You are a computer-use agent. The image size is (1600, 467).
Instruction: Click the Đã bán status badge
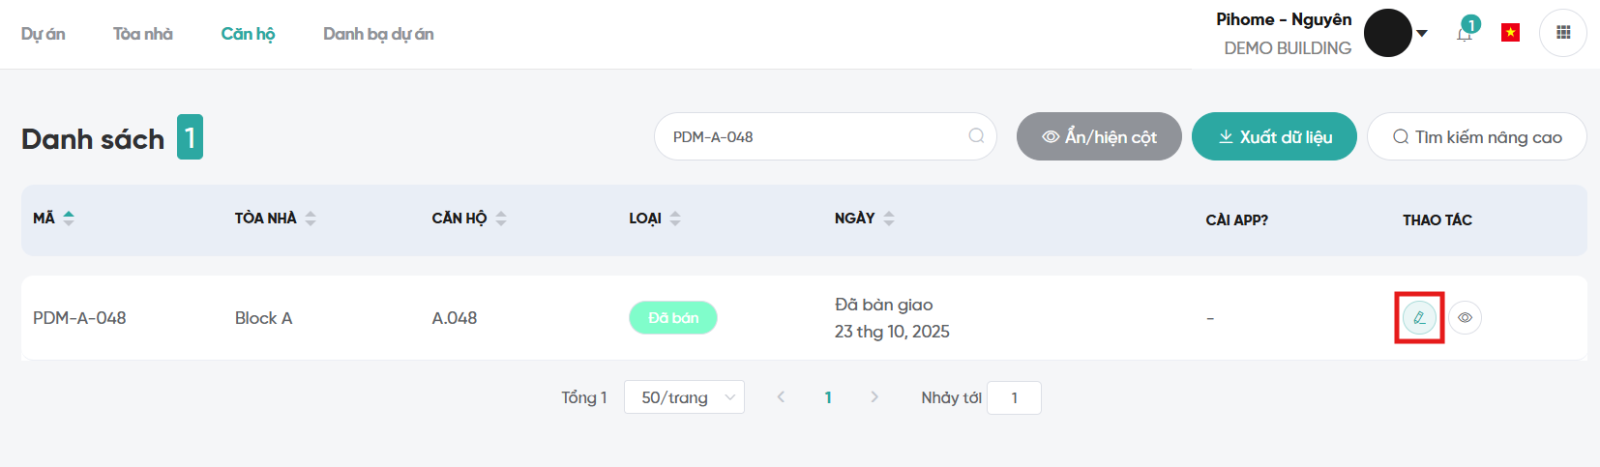673,318
